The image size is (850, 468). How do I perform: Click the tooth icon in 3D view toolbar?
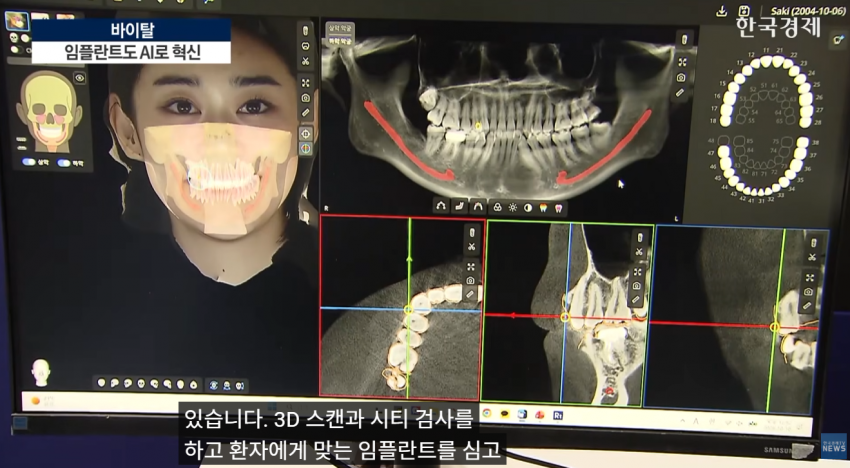click(305, 30)
